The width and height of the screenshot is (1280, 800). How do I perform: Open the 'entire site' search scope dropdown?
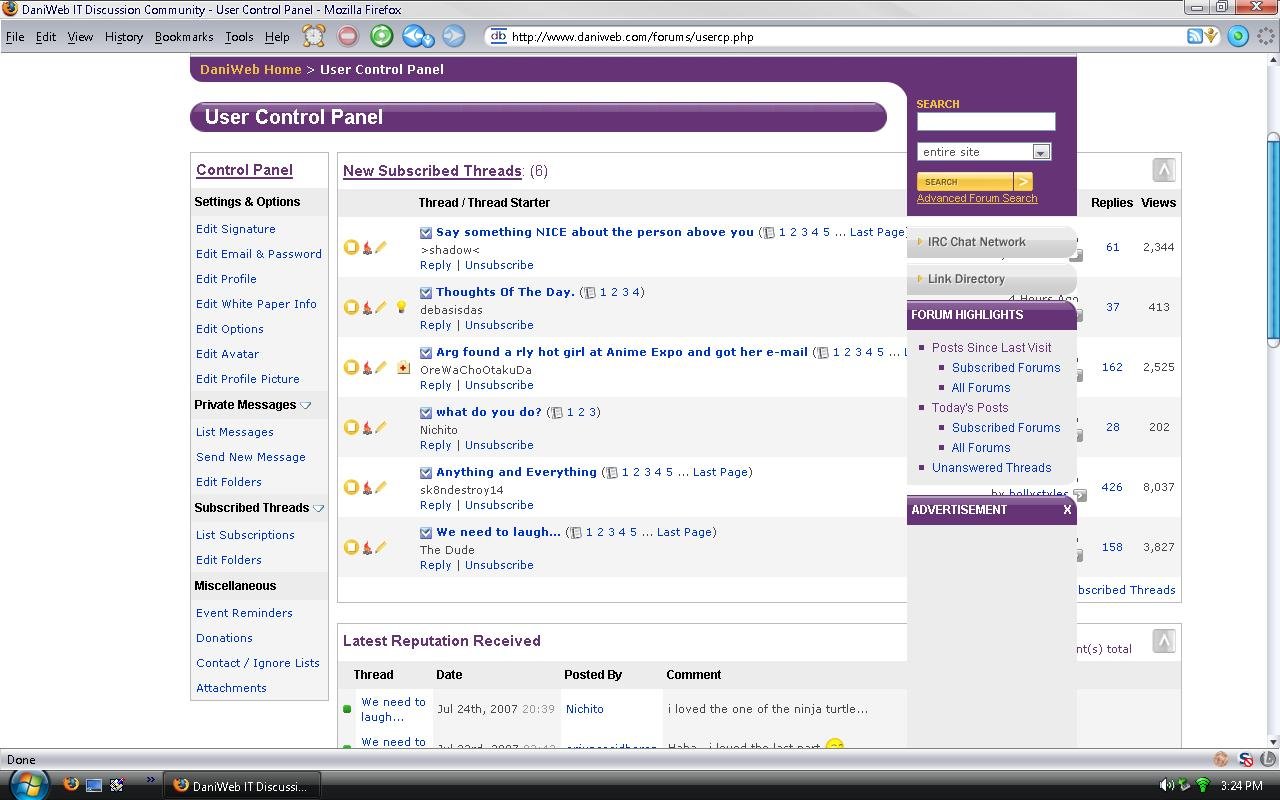click(1040, 152)
